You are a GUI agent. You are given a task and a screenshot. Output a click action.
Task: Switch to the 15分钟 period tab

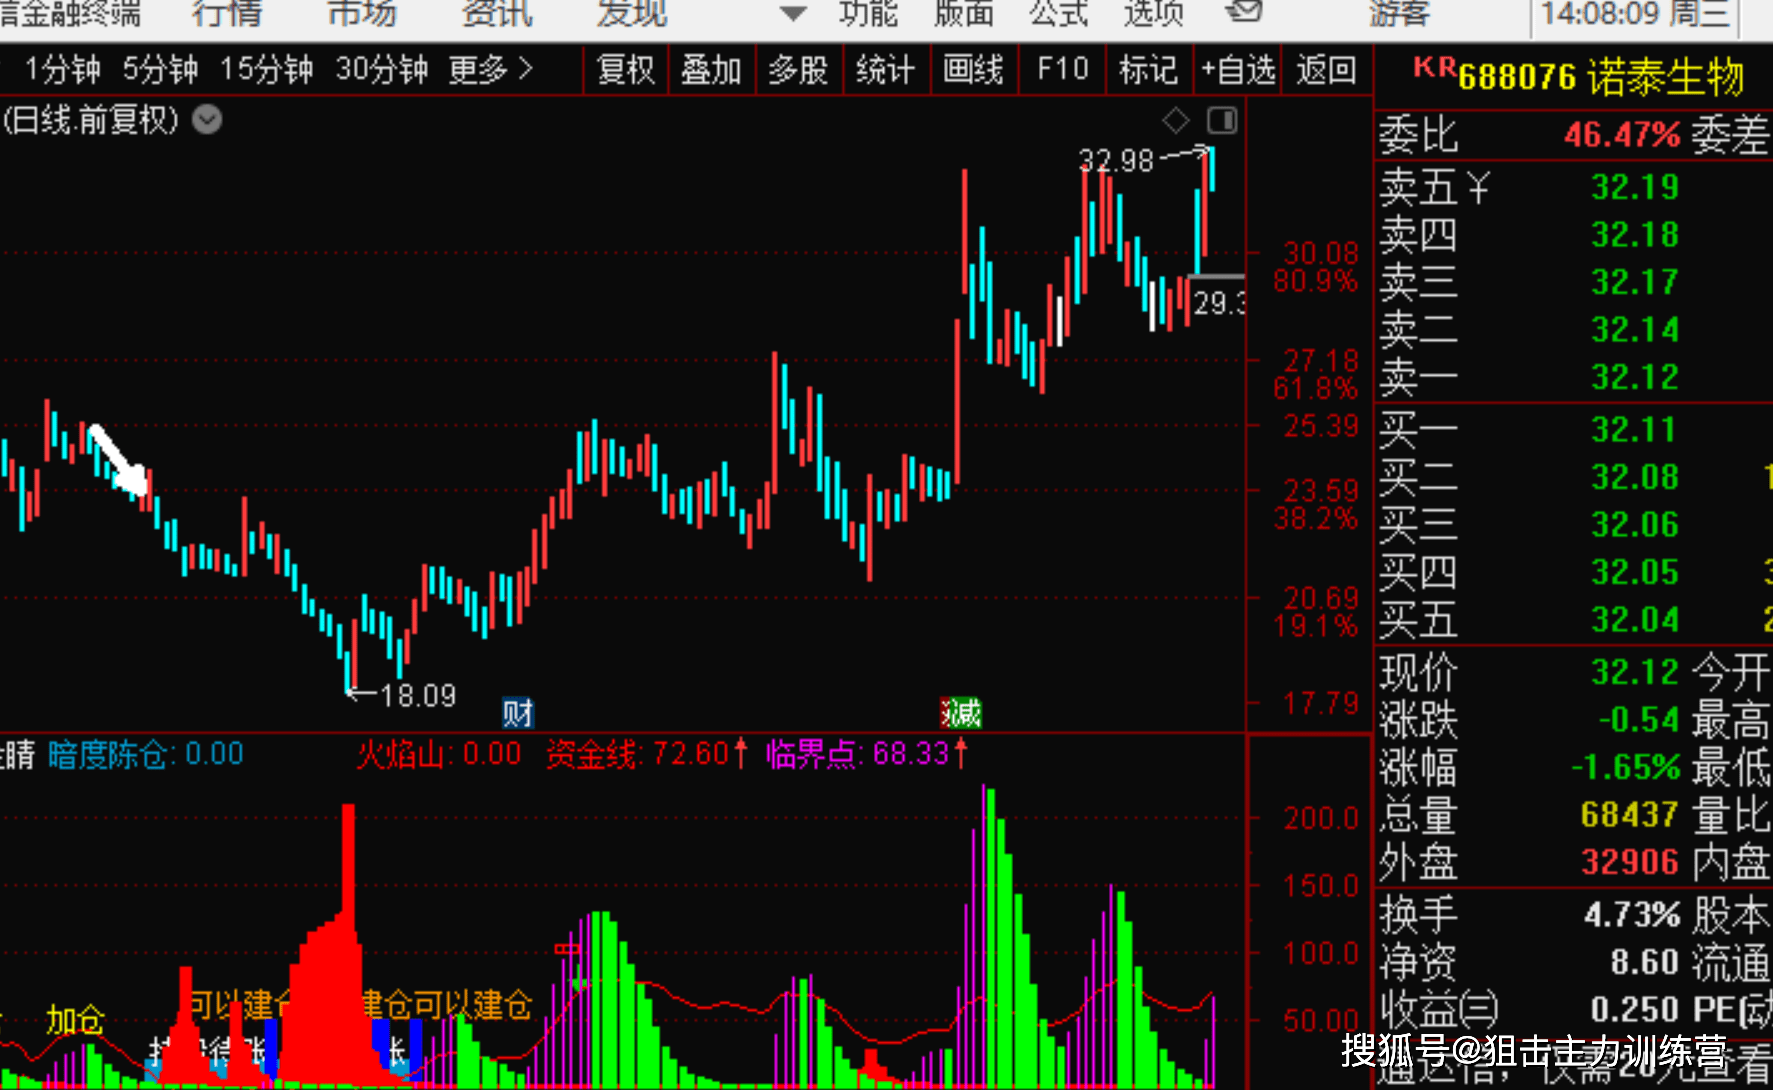point(266,70)
